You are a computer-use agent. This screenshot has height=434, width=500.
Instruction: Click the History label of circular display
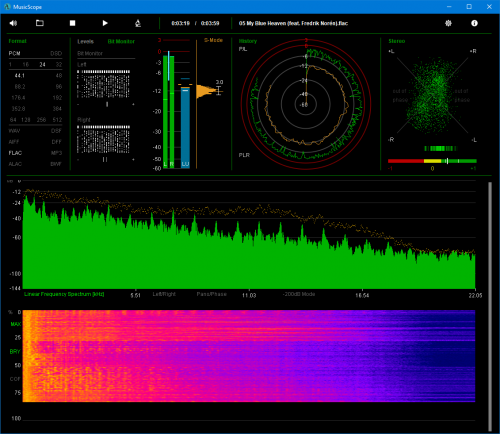248,41
